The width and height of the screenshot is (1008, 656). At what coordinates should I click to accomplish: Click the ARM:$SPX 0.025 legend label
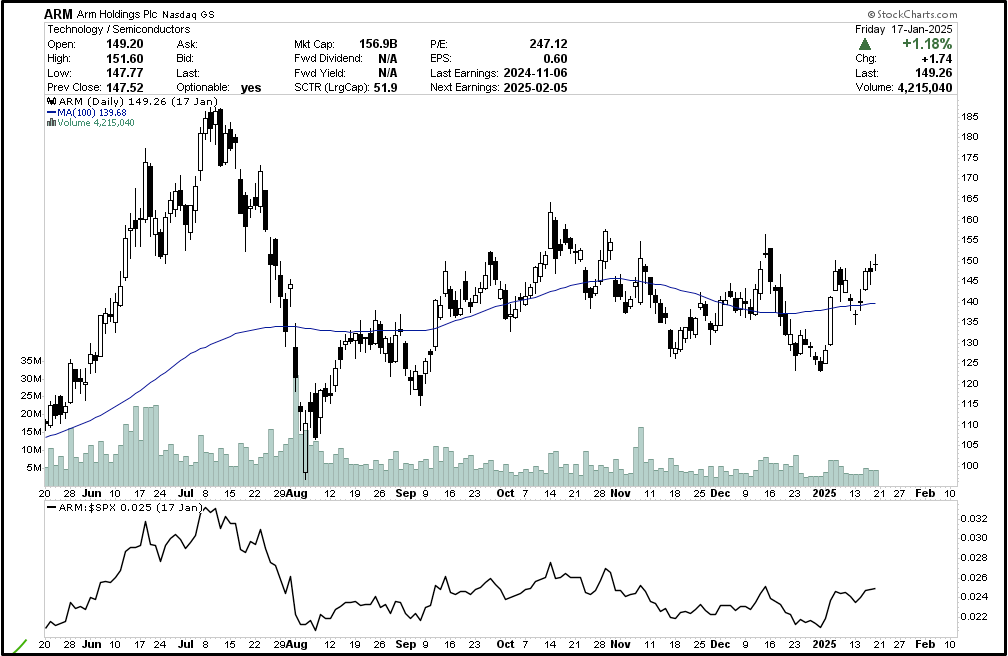[x=130, y=507]
